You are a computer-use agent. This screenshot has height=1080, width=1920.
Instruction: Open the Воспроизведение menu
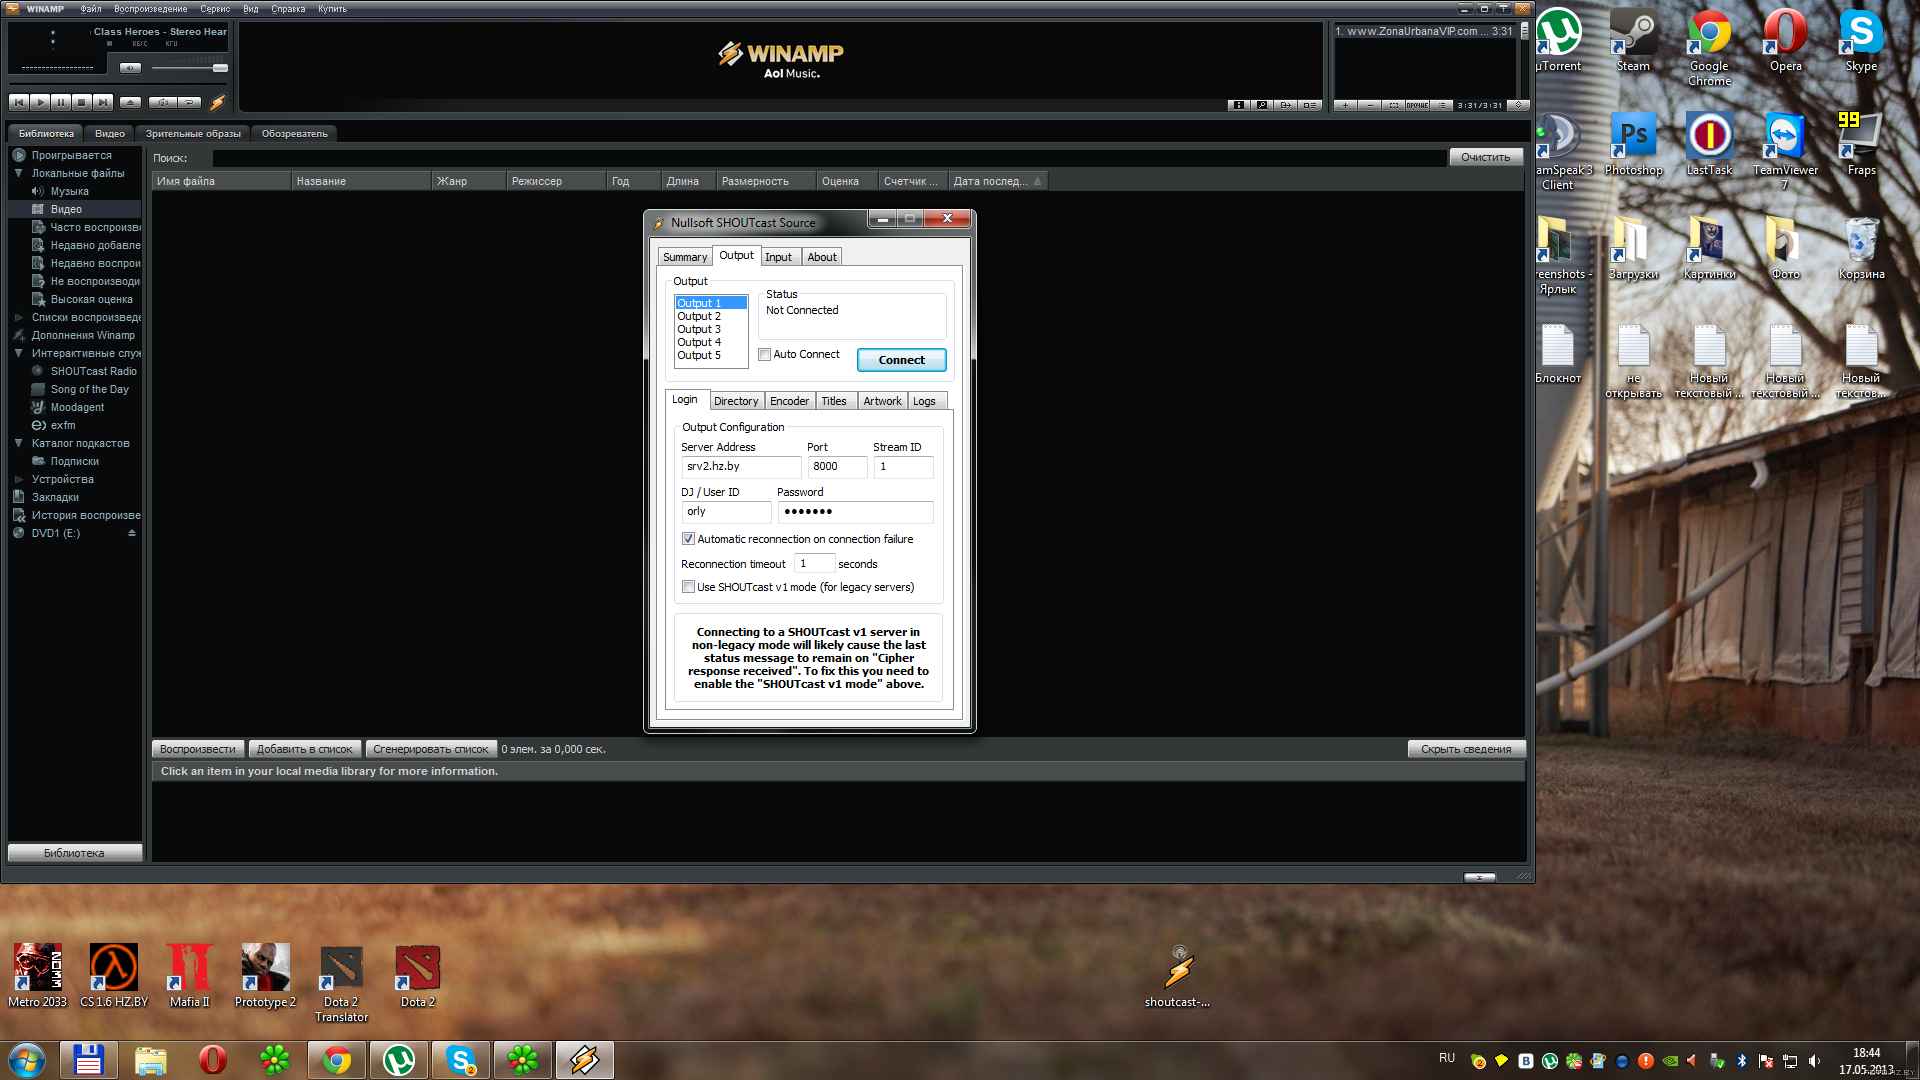pos(150,9)
